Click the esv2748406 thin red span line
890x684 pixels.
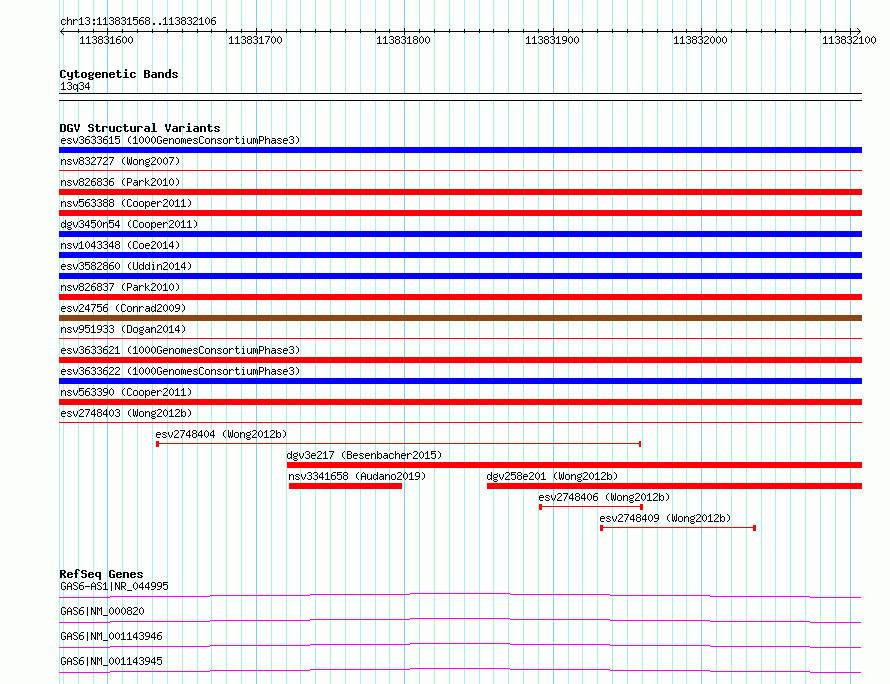pyautogui.click(x=591, y=507)
